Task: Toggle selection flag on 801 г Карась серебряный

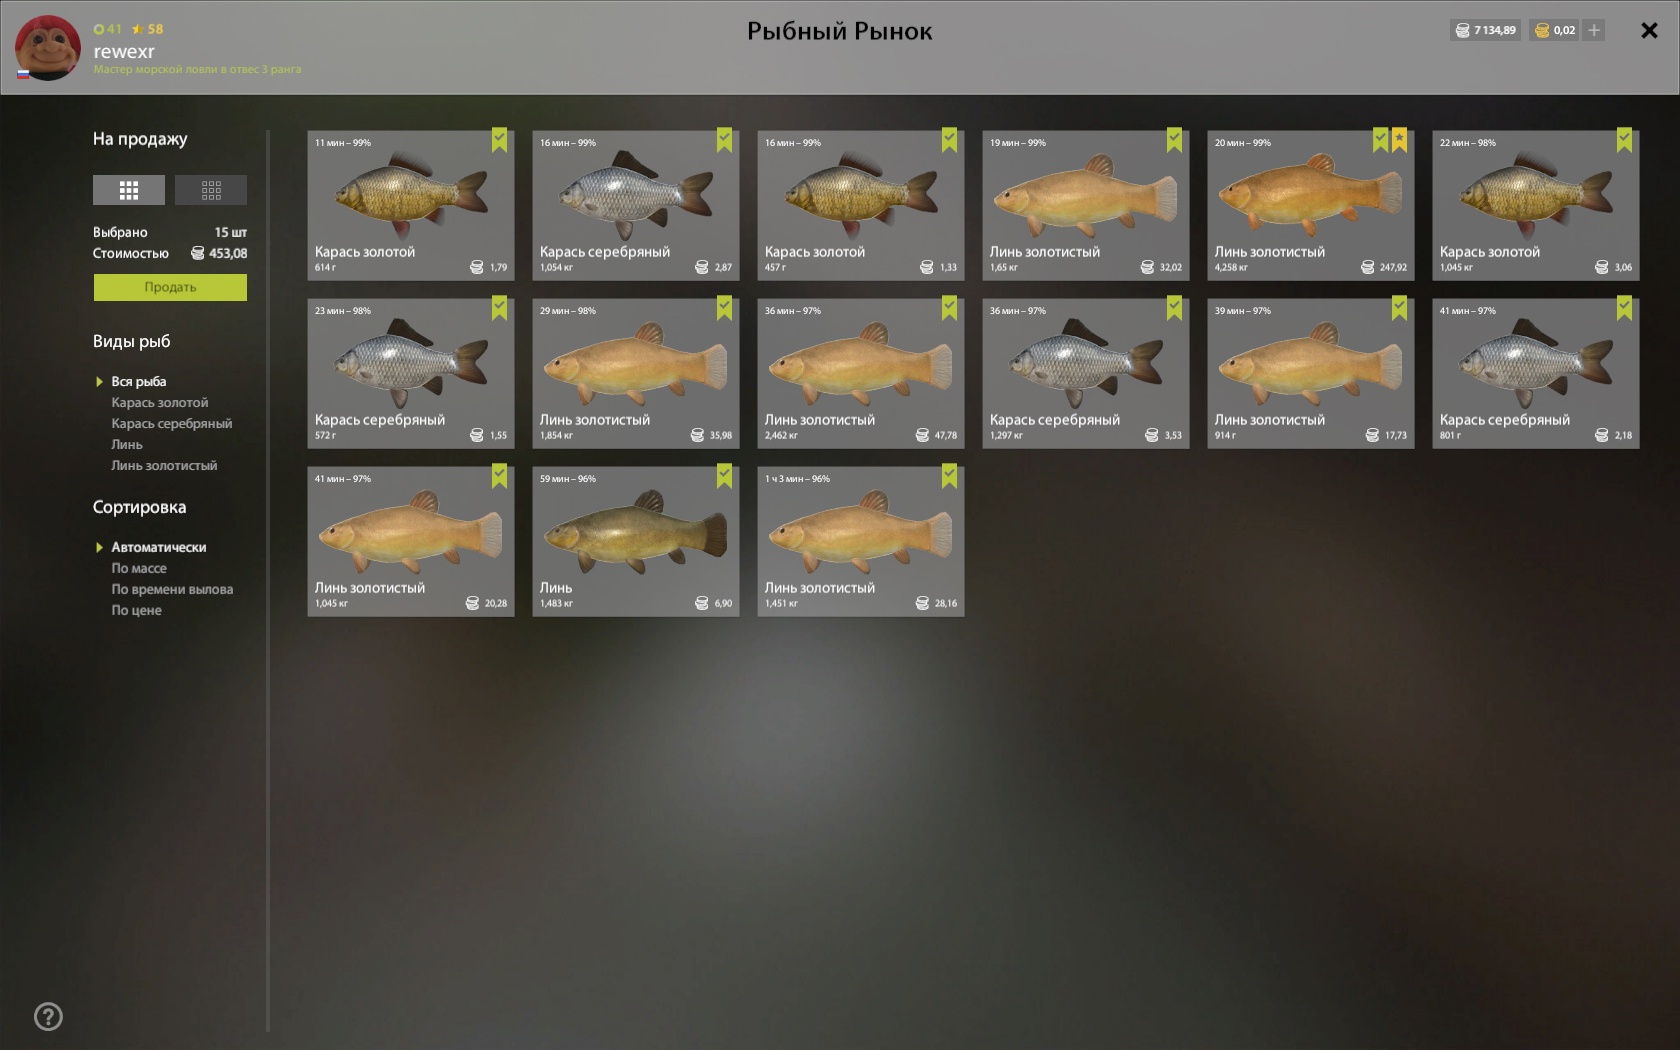Action: click(x=1624, y=308)
